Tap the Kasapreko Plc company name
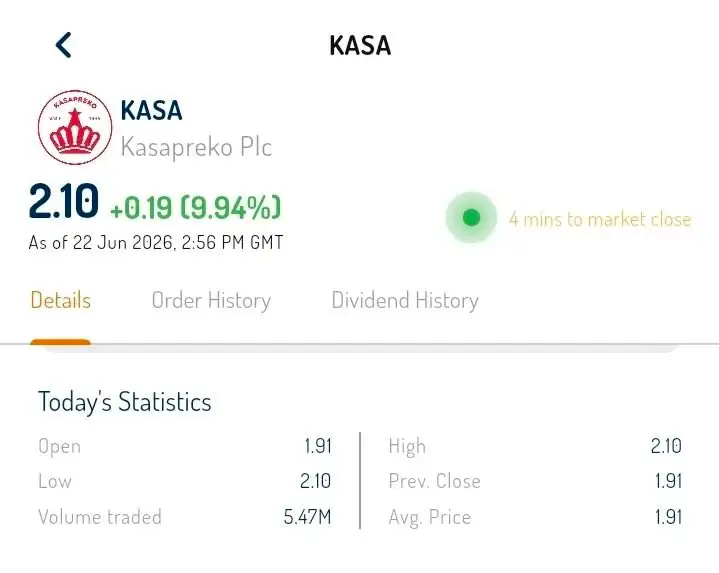 click(x=196, y=147)
